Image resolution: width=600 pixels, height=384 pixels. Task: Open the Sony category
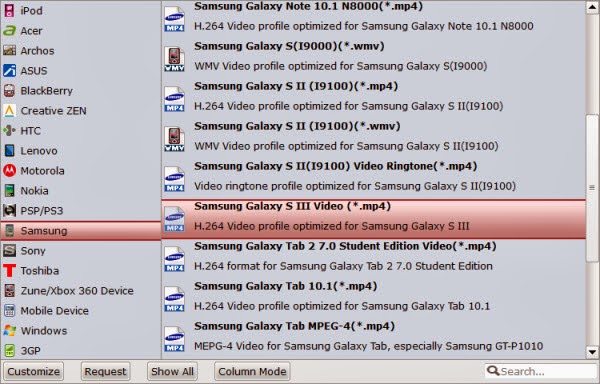(x=80, y=251)
